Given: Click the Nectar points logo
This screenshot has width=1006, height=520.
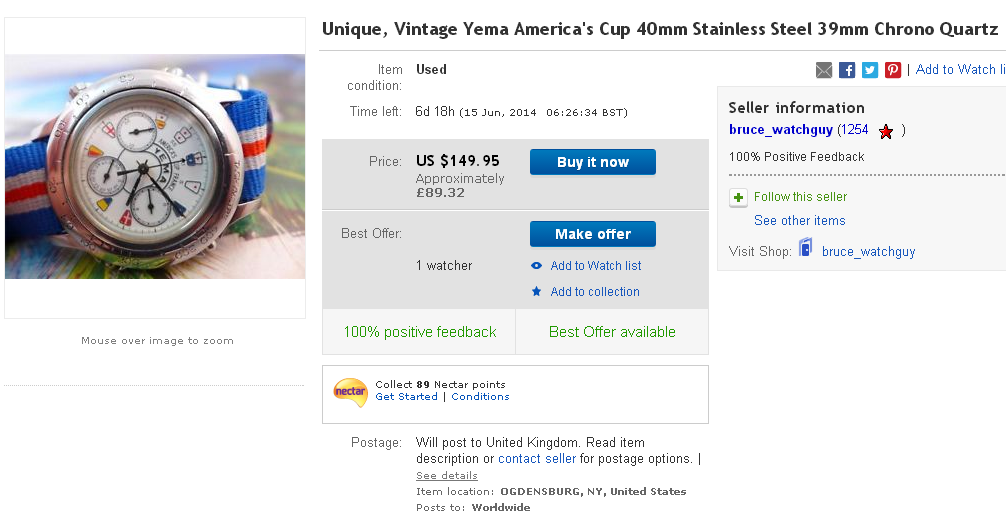Looking at the screenshot, I should [x=350, y=392].
